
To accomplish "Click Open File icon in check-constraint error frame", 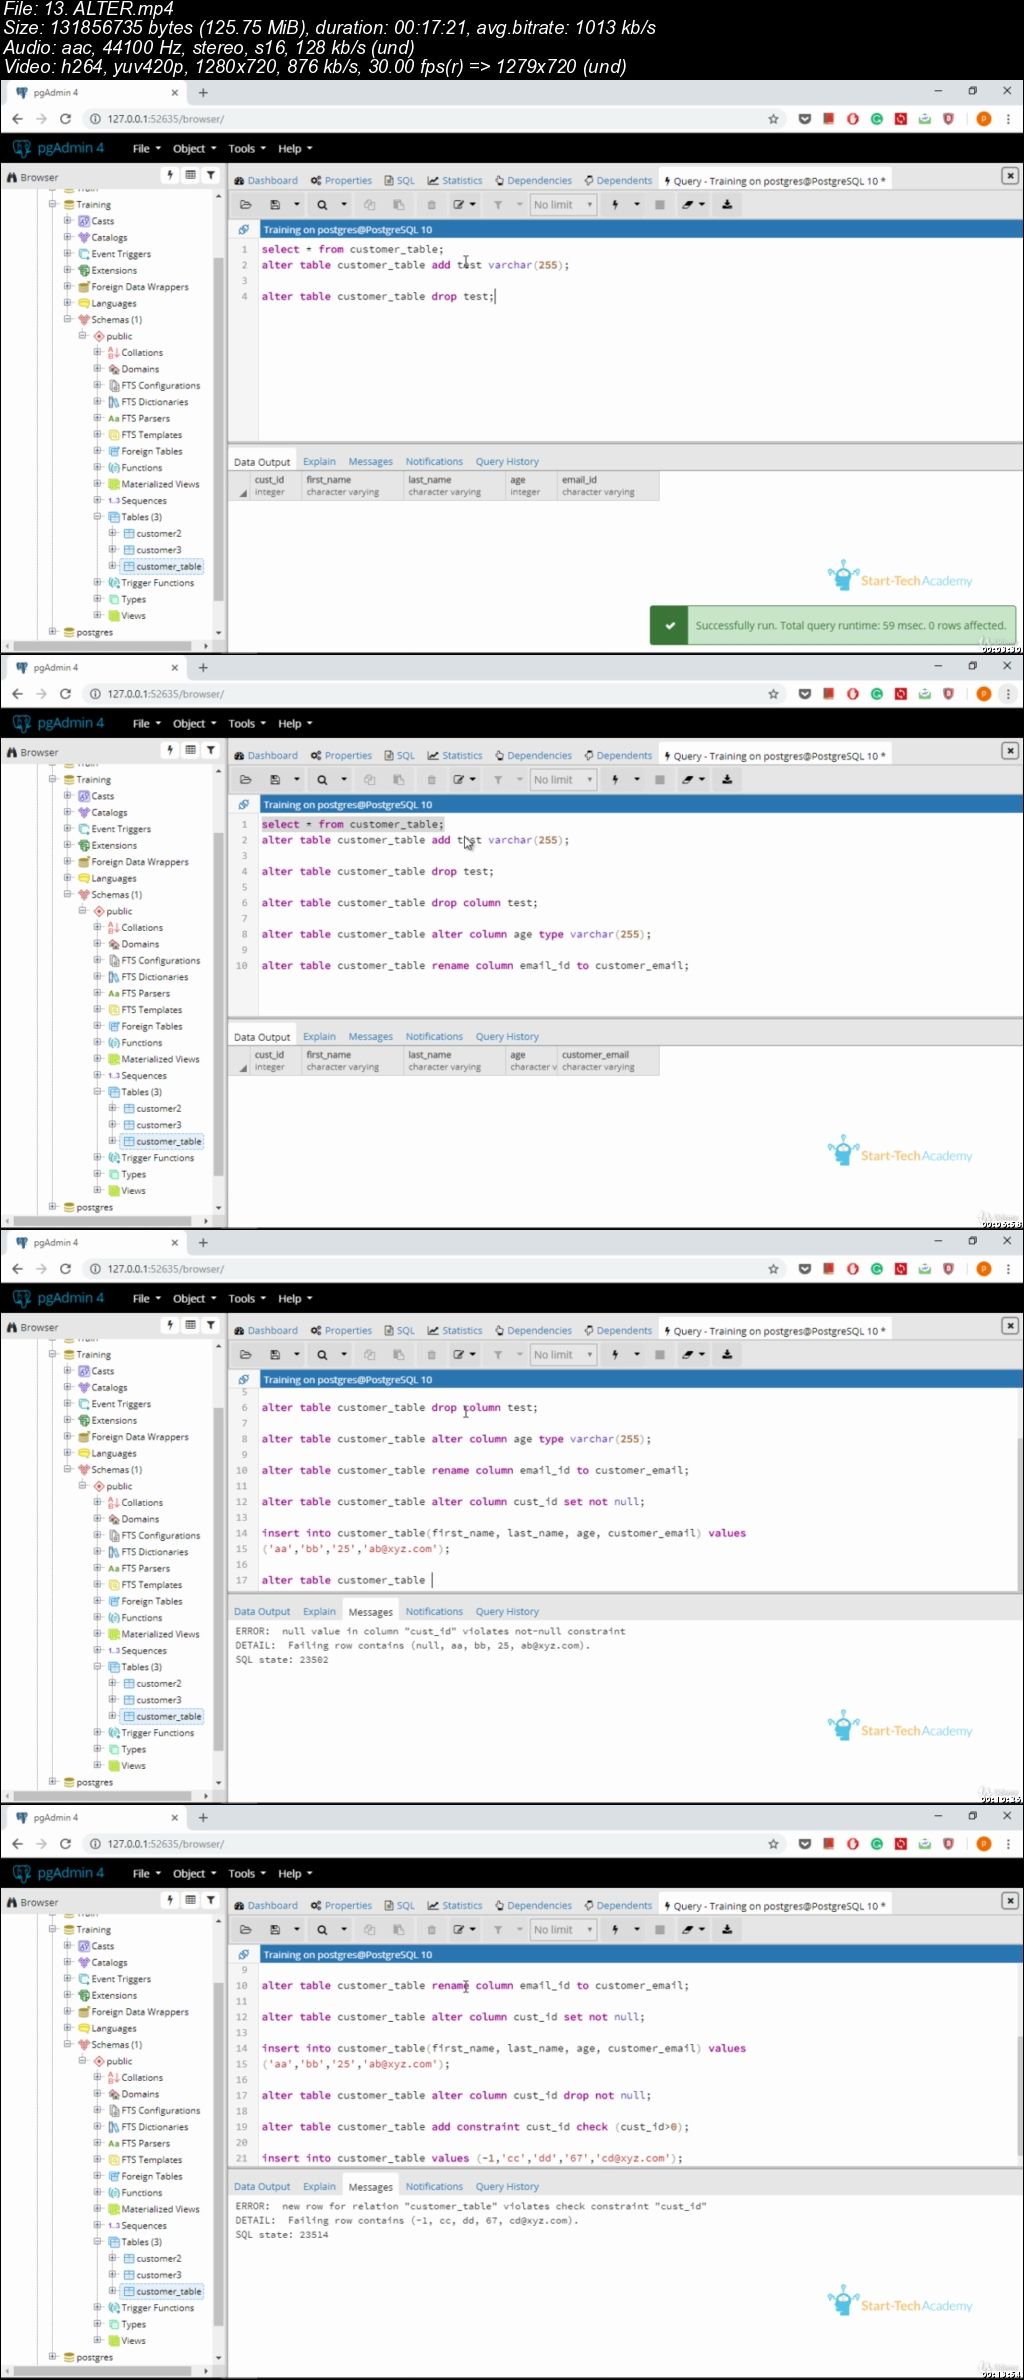I will point(245,1930).
